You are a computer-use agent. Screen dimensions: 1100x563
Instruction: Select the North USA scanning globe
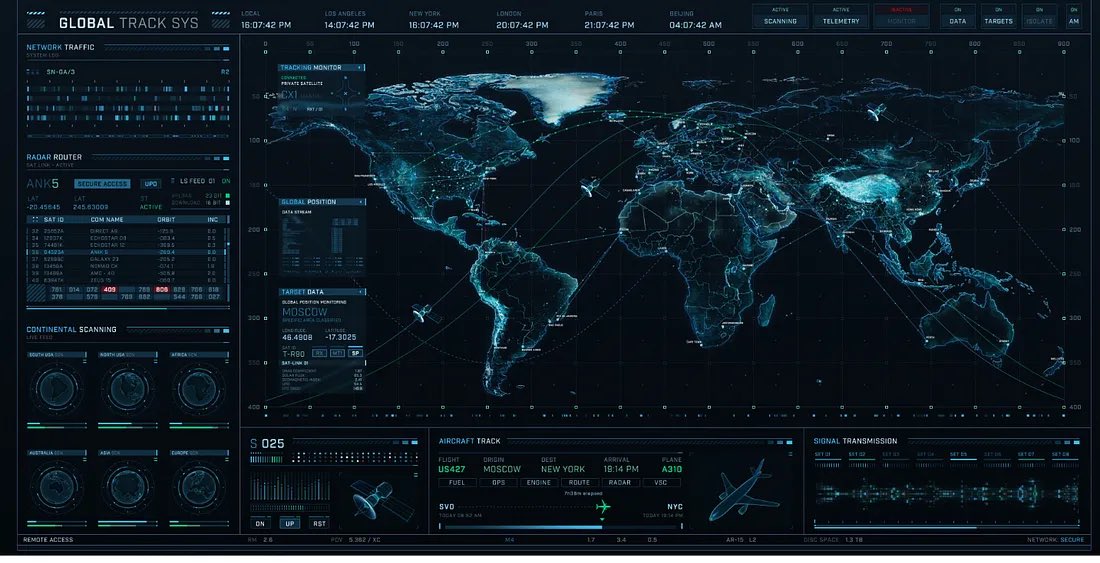128,389
